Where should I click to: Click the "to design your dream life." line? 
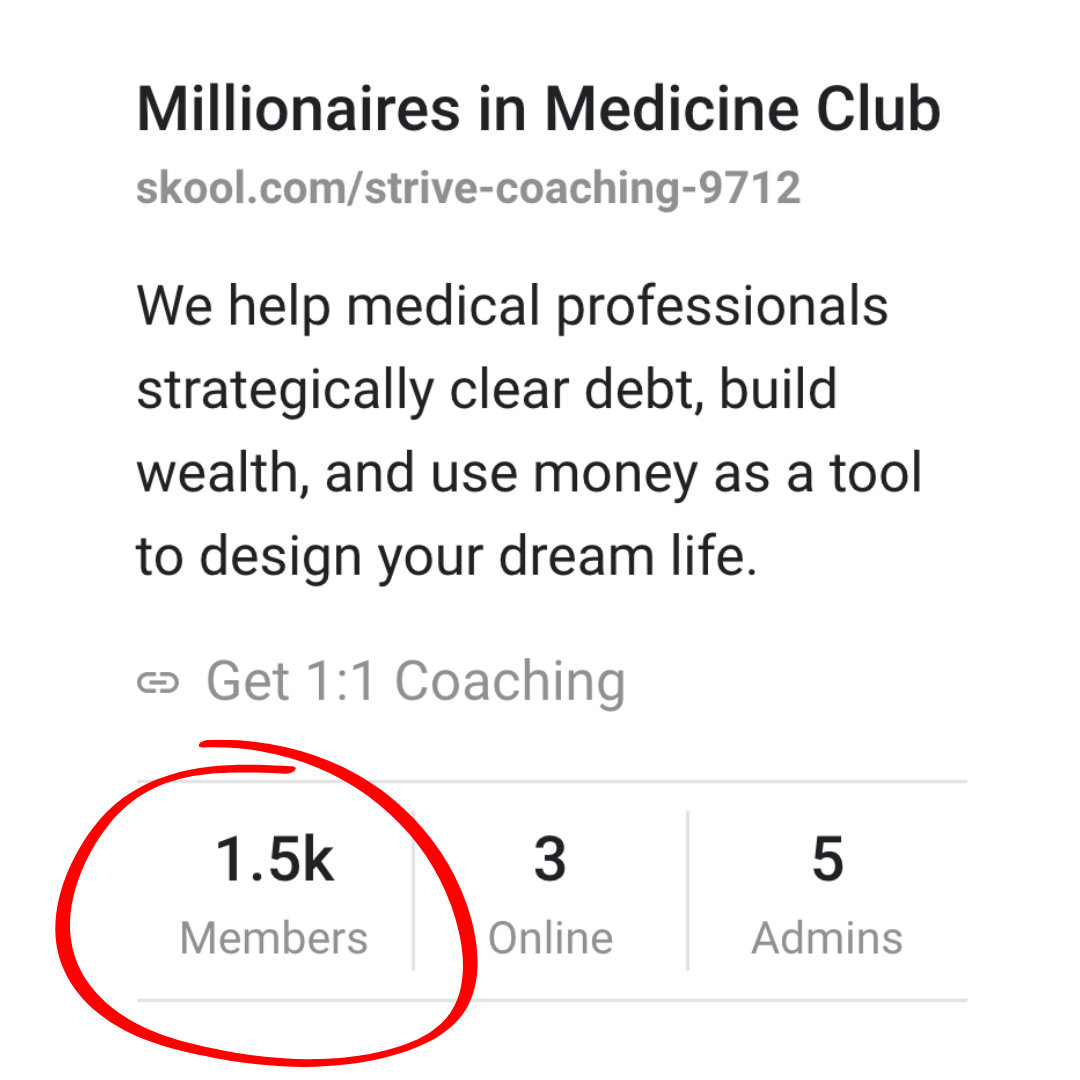click(x=447, y=556)
